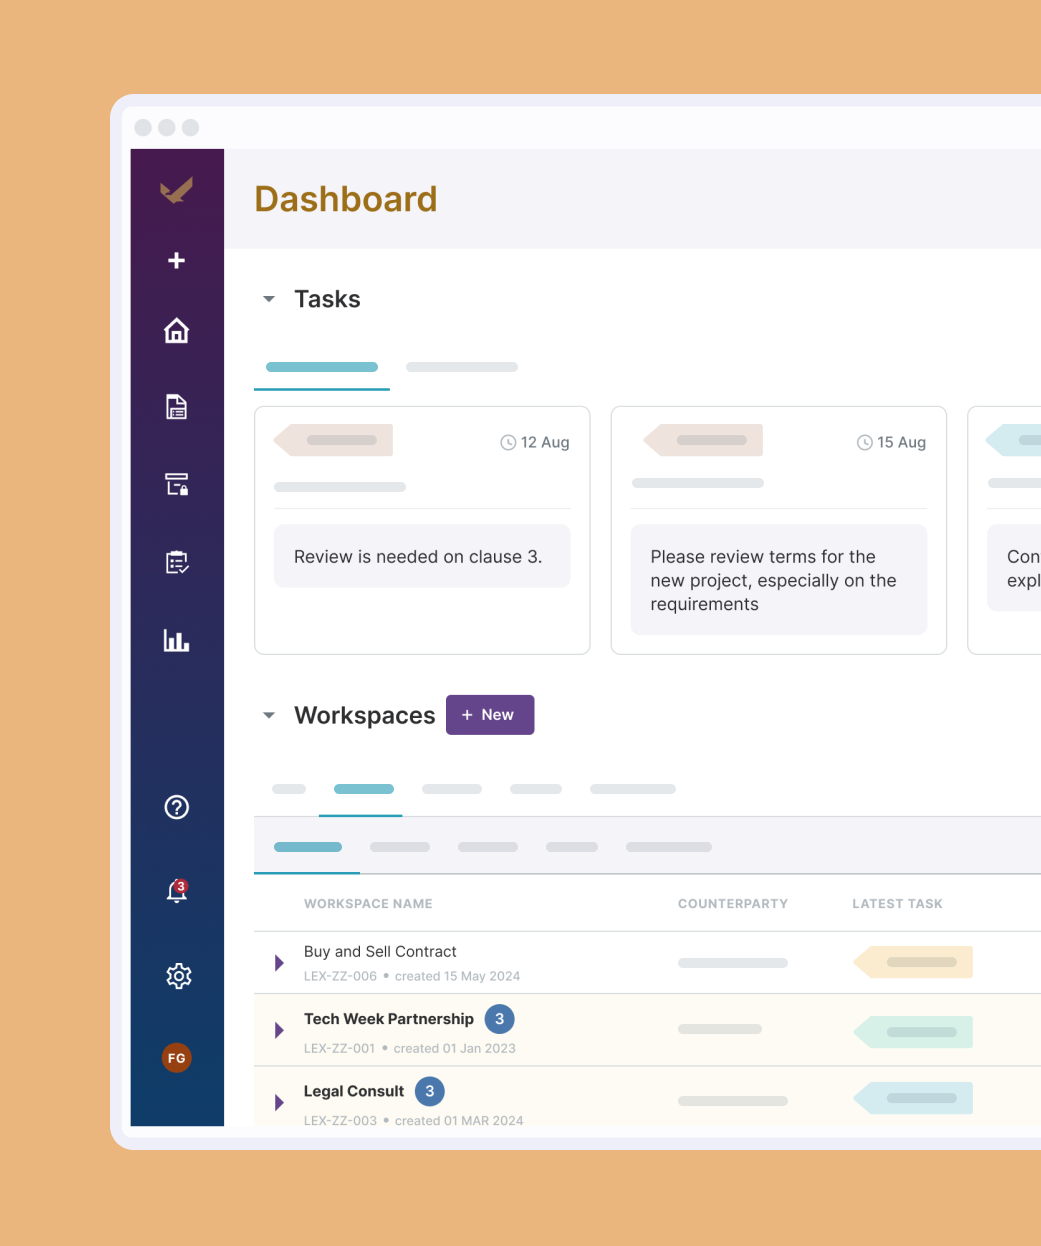This screenshot has width=1041, height=1246.
Task: Collapse the Workspaces section
Action: point(269,715)
